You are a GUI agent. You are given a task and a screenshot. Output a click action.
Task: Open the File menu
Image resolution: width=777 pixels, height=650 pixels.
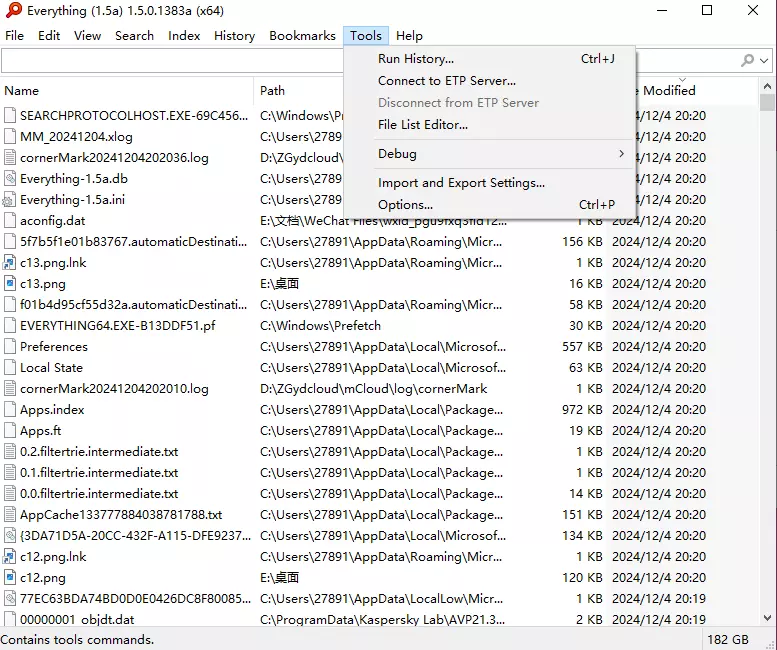(14, 36)
